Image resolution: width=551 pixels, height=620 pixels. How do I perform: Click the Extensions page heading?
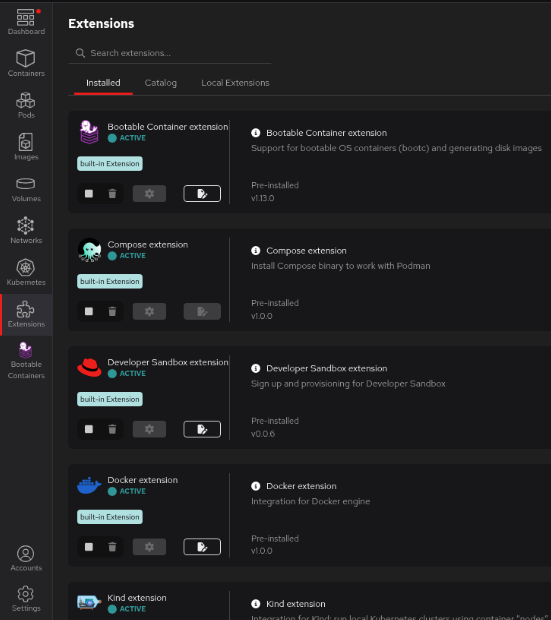click(x=101, y=24)
